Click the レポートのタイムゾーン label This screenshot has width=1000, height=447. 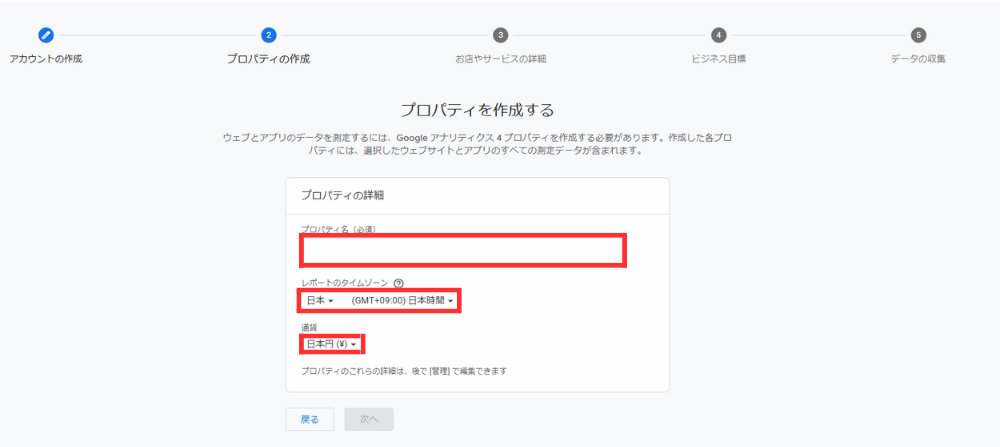344,283
